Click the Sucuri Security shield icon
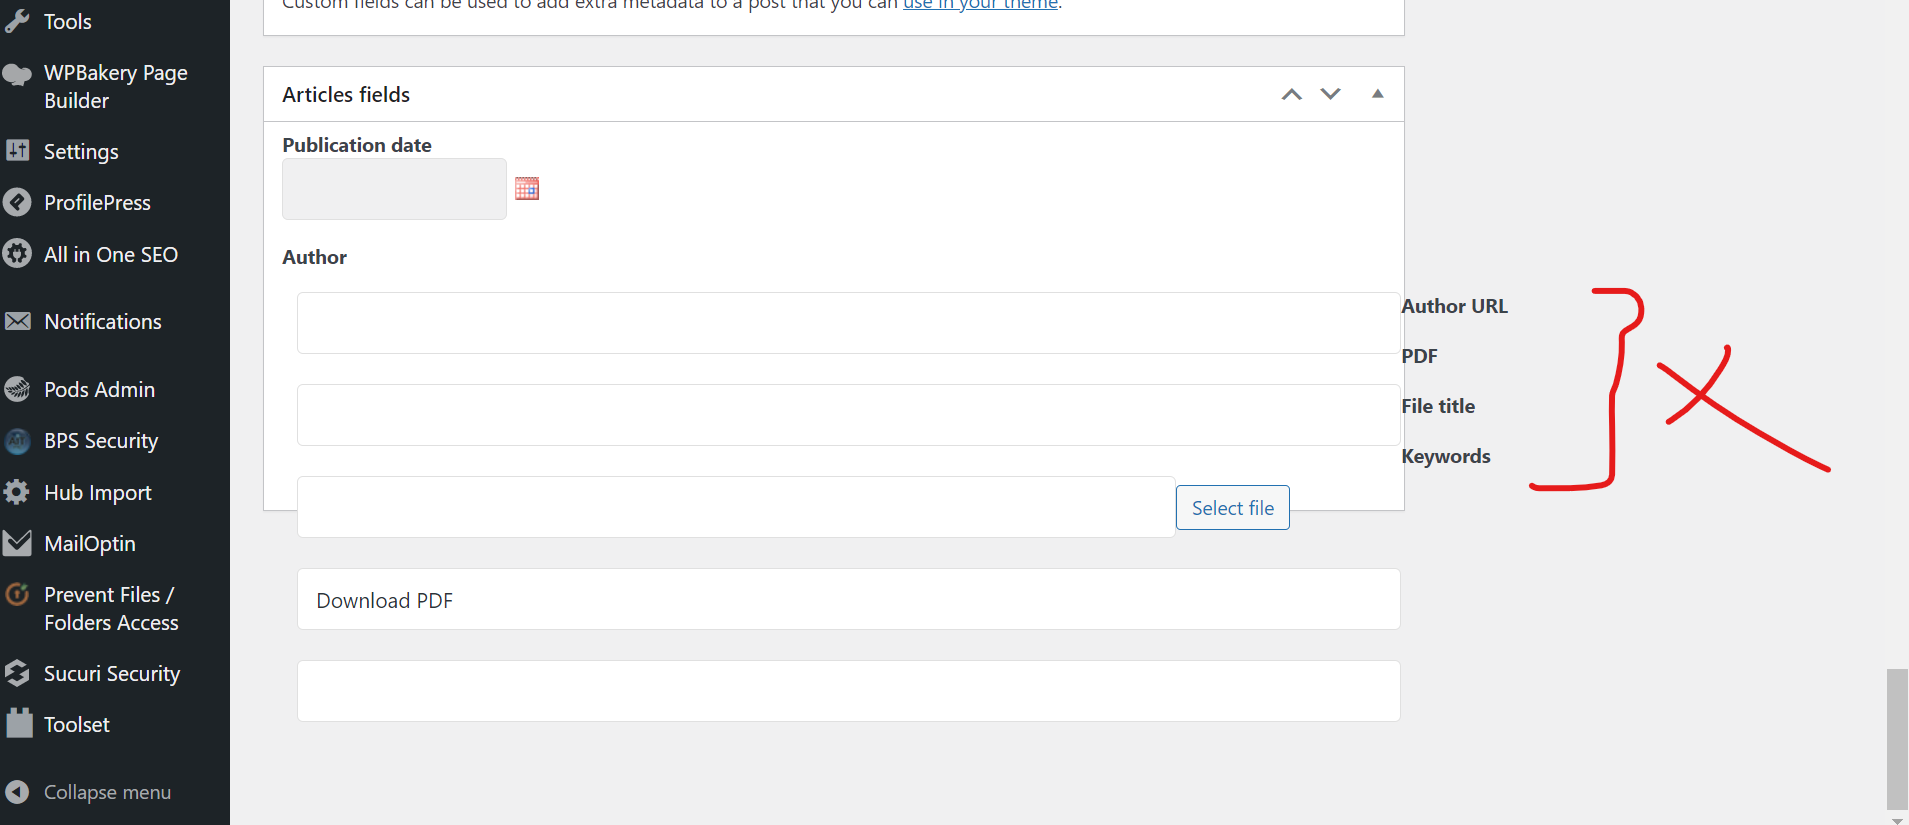The height and width of the screenshot is (825, 1909). click(17, 673)
